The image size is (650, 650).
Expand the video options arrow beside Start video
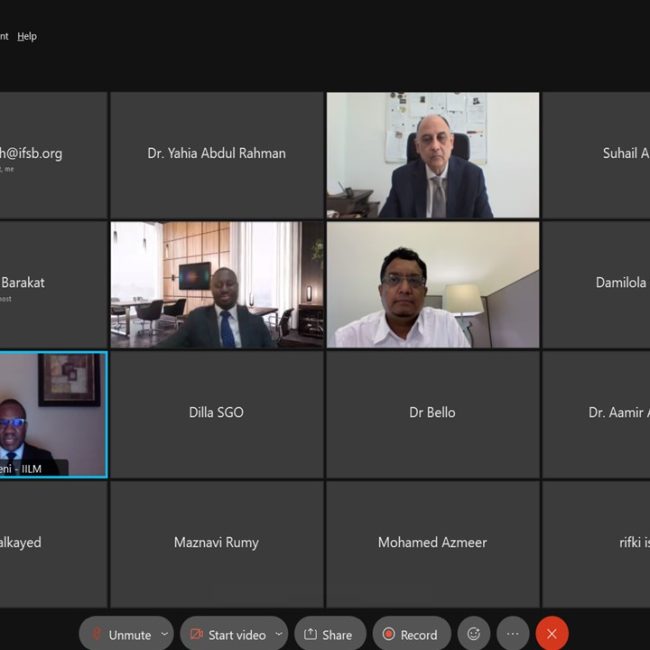click(x=279, y=634)
